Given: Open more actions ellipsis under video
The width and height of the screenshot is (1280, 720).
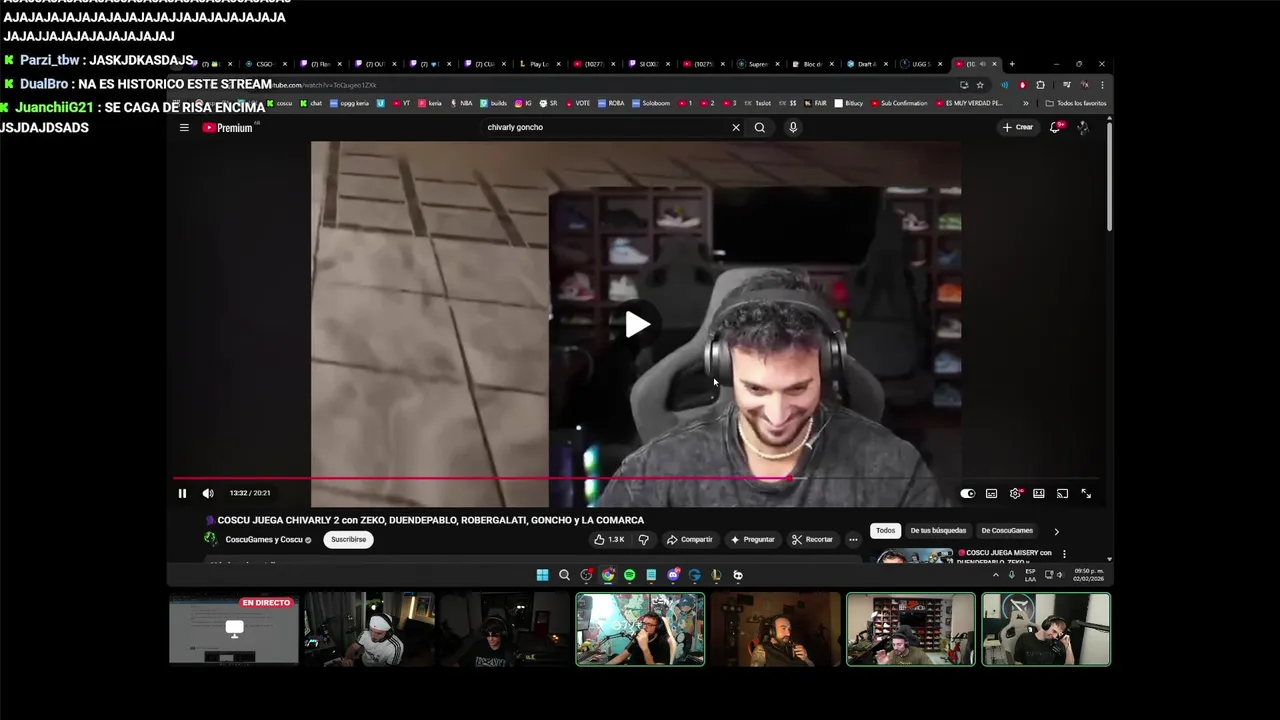Looking at the screenshot, I should [853, 539].
